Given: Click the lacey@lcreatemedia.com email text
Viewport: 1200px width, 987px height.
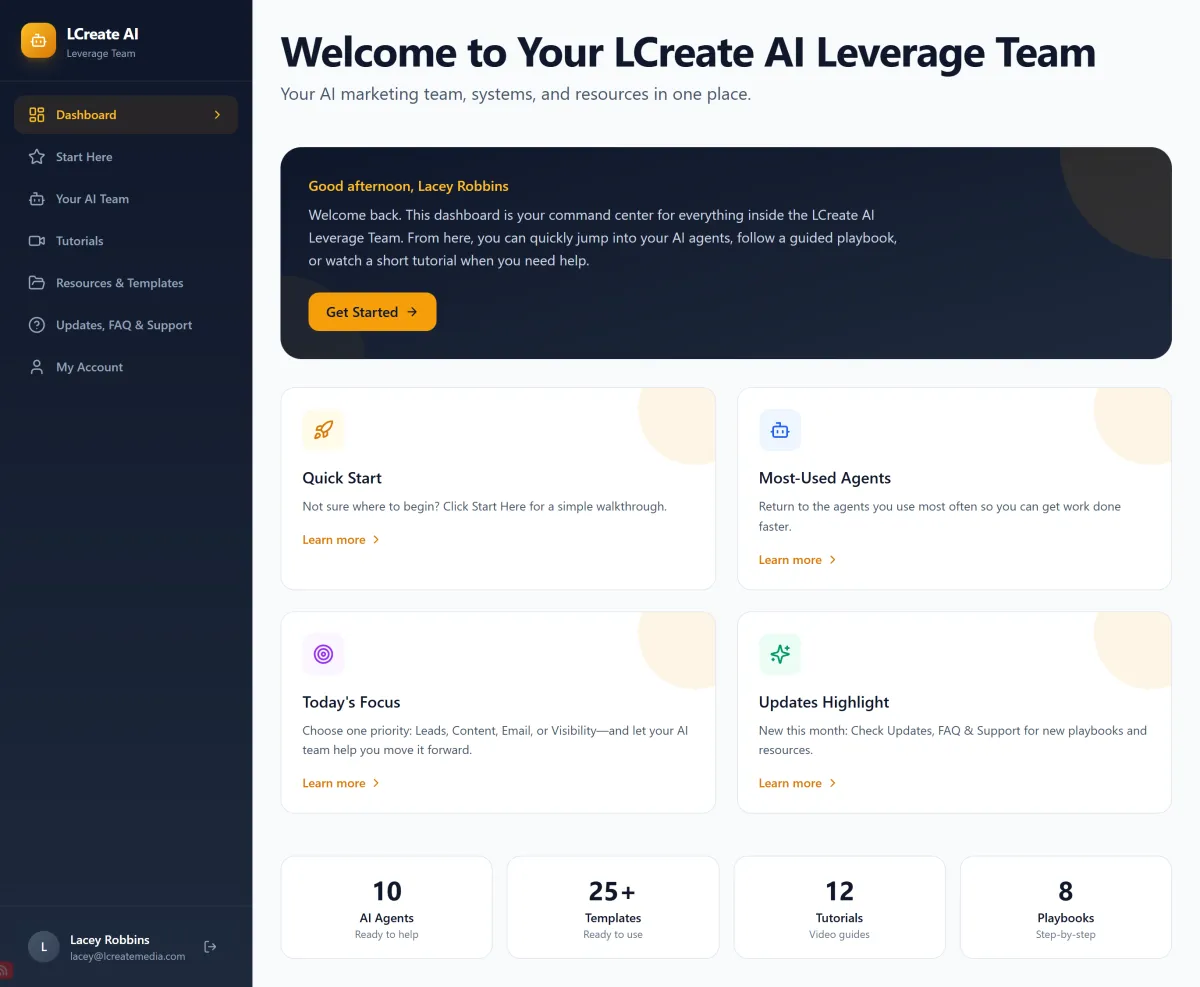Looking at the screenshot, I should click(127, 956).
